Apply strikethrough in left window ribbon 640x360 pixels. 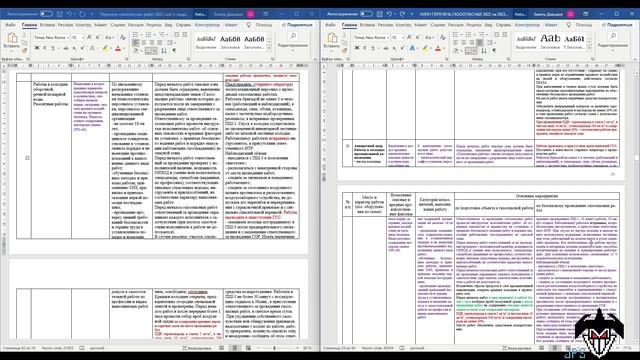pyautogui.click(x=65, y=48)
